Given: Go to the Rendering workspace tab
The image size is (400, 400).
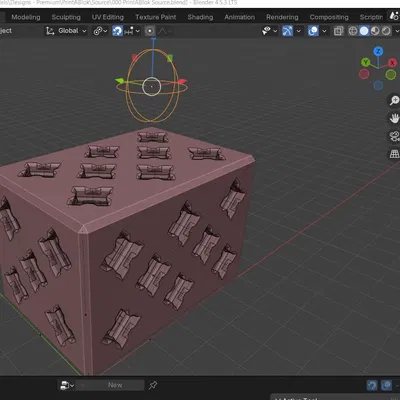Looking at the screenshot, I should pos(282,17).
